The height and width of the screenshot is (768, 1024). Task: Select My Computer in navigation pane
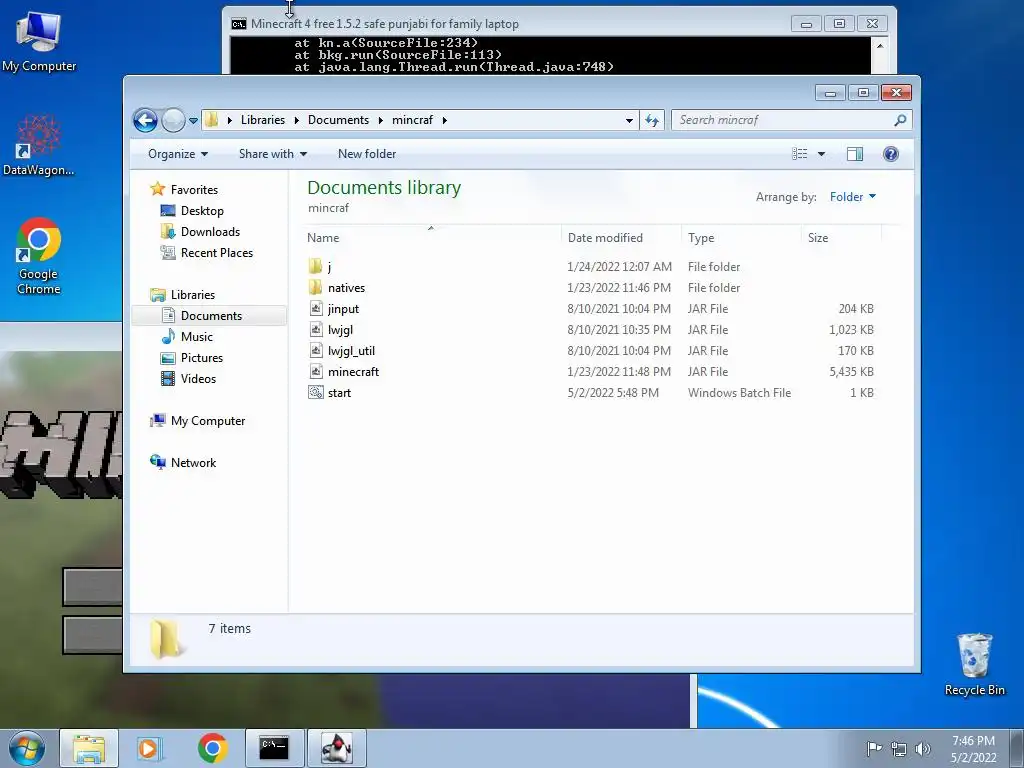pyautogui.click(x=208, y=421)
